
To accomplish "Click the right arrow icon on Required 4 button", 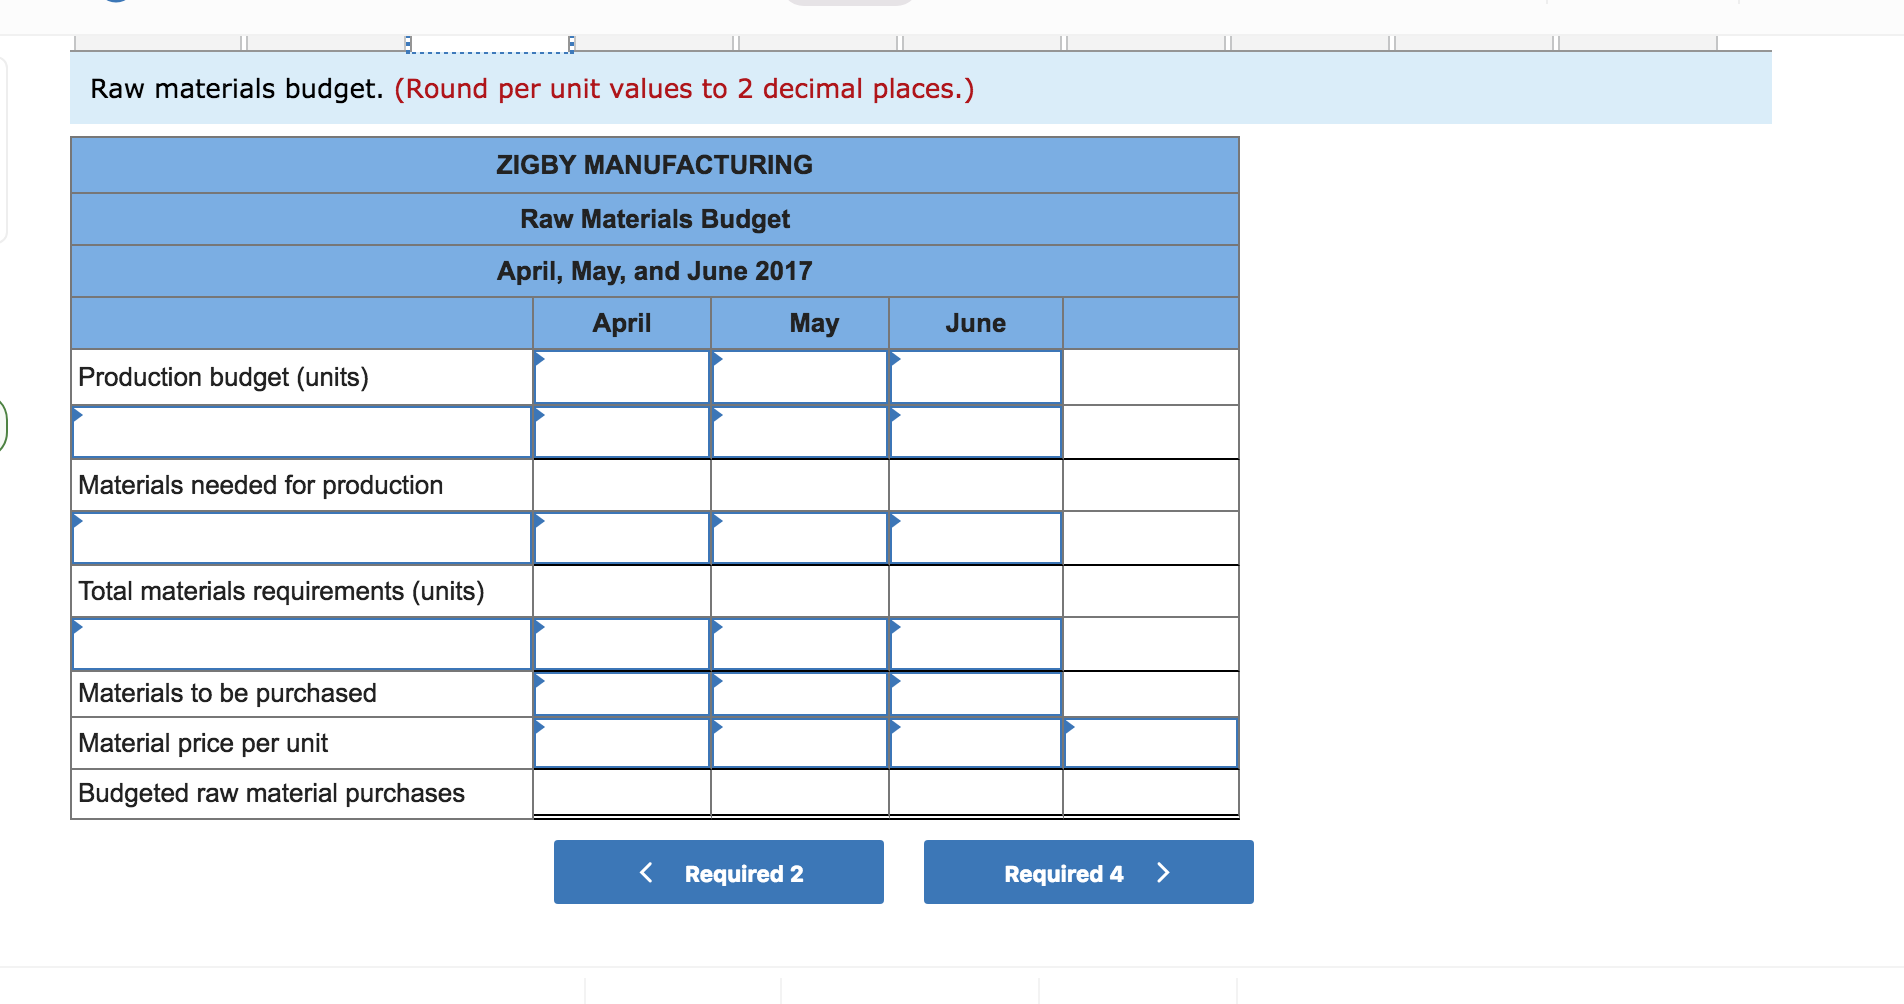I will point(1163,872).
